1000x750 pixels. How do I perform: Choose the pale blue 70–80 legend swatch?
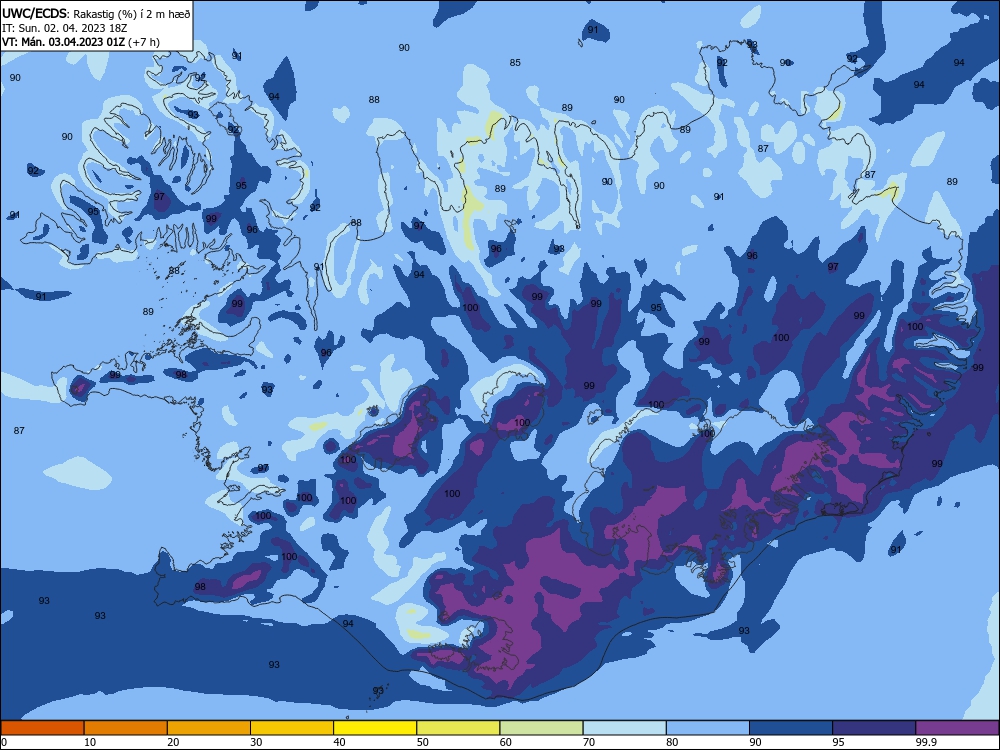click(x=624, y=728)
